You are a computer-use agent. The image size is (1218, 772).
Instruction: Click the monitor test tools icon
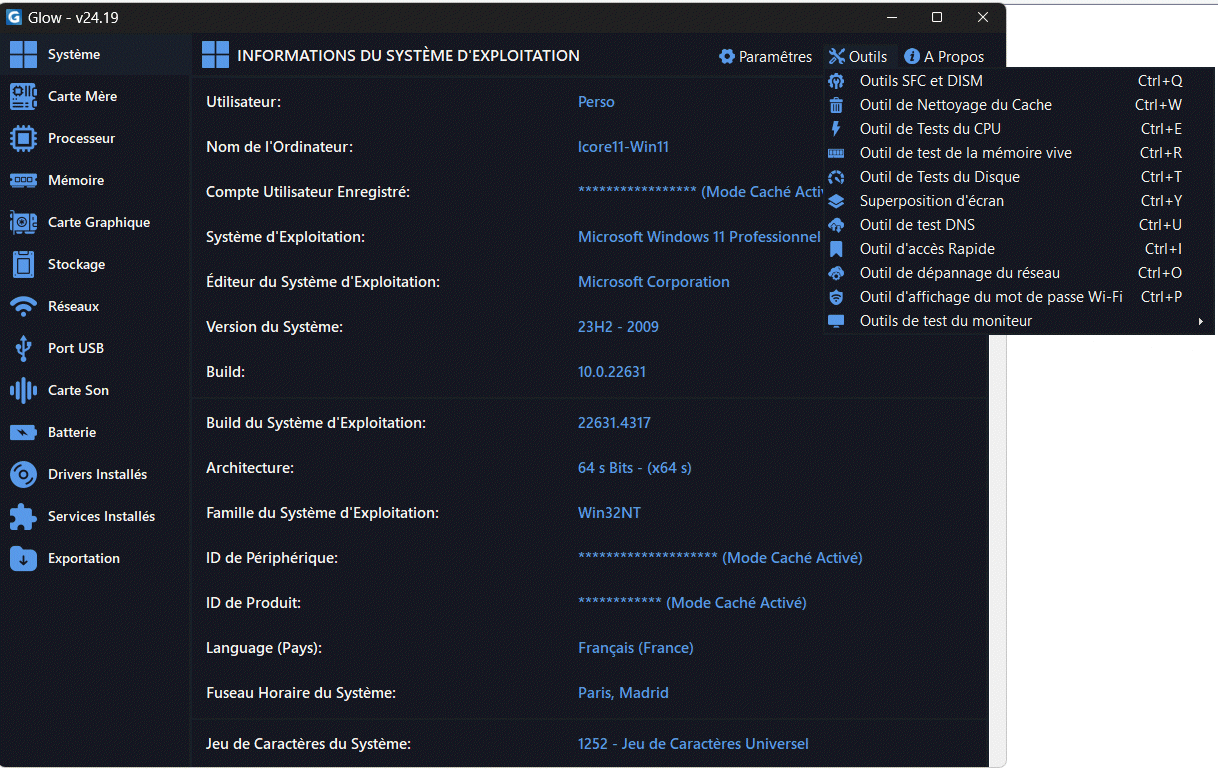[837, 321]
